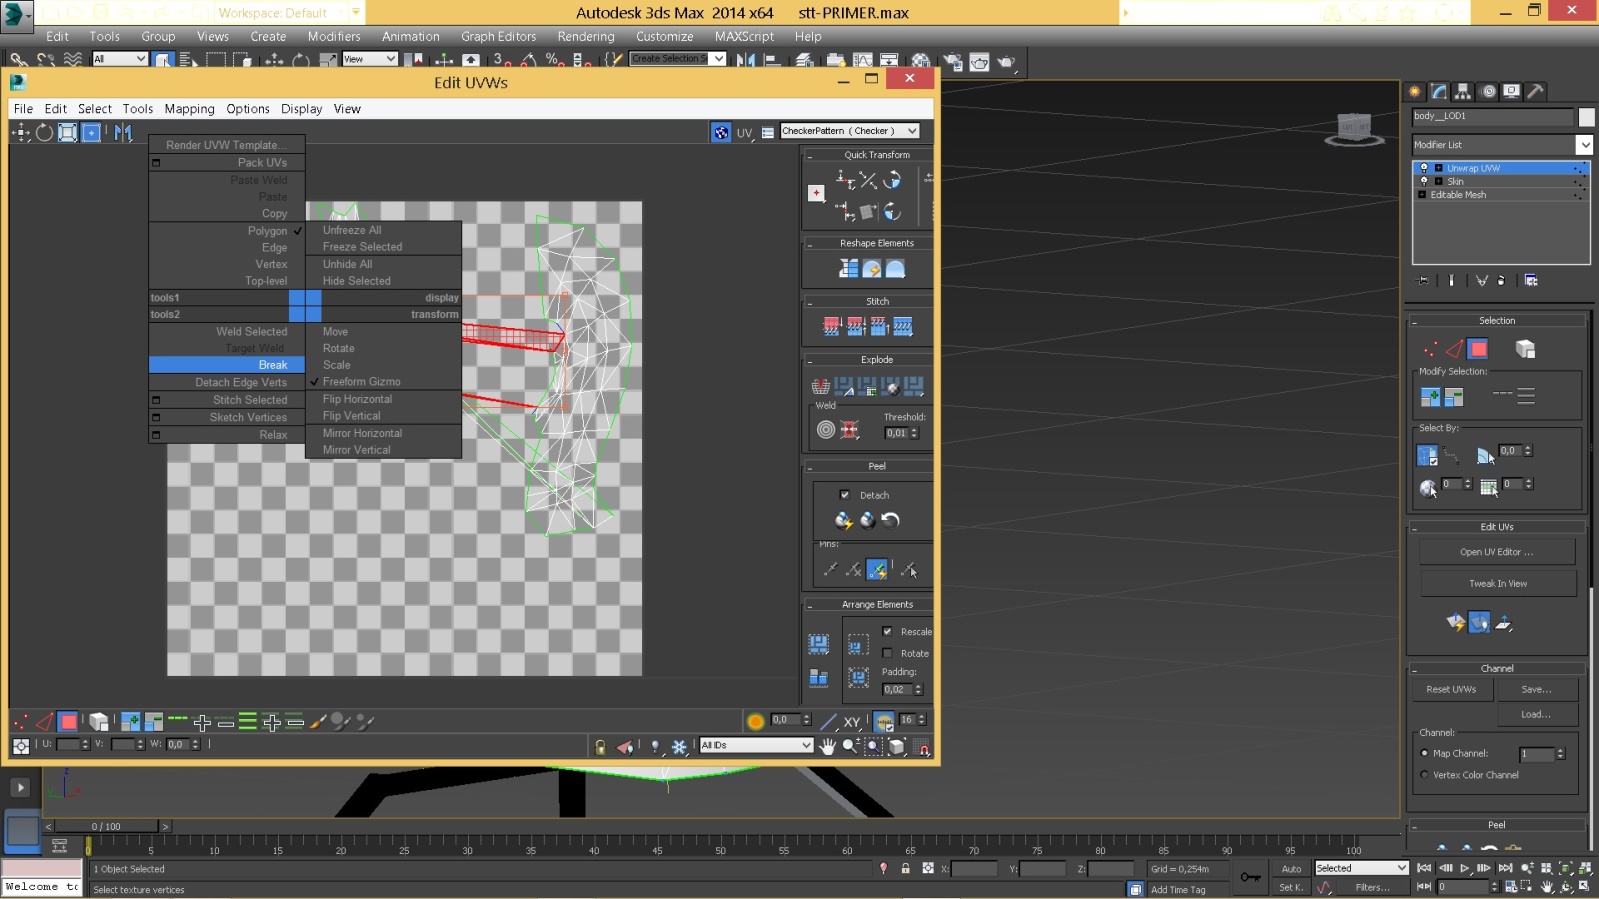
Task: Click the object color swatch beside body__LOD1
Action: click(1586, 117)
